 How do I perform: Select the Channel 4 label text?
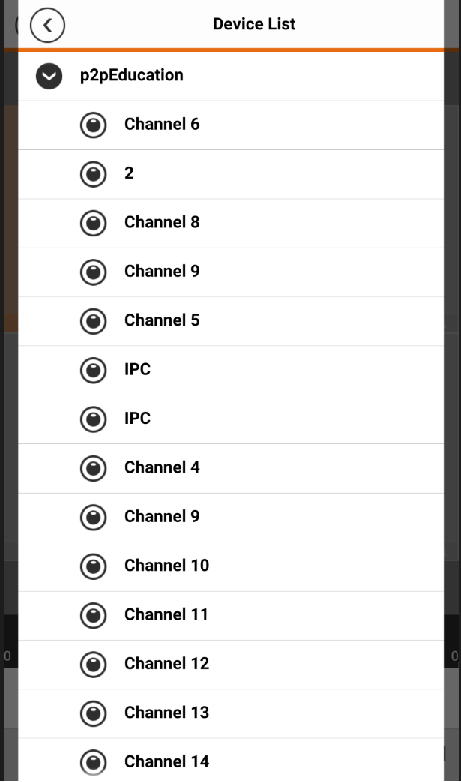click(162, 468)
